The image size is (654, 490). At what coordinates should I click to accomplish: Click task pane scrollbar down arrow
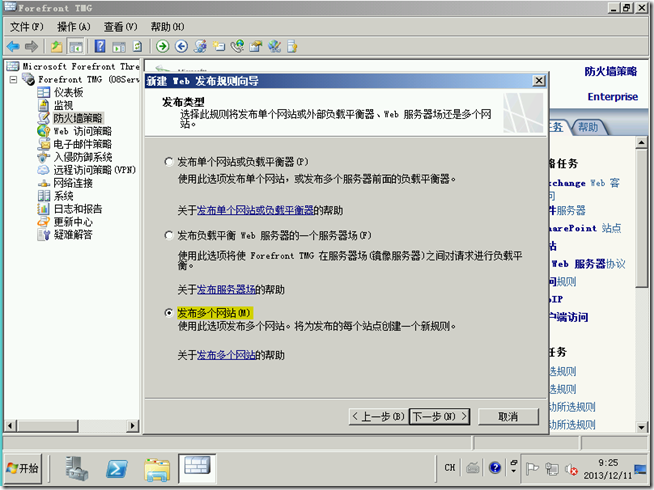(x=641, y=427)
